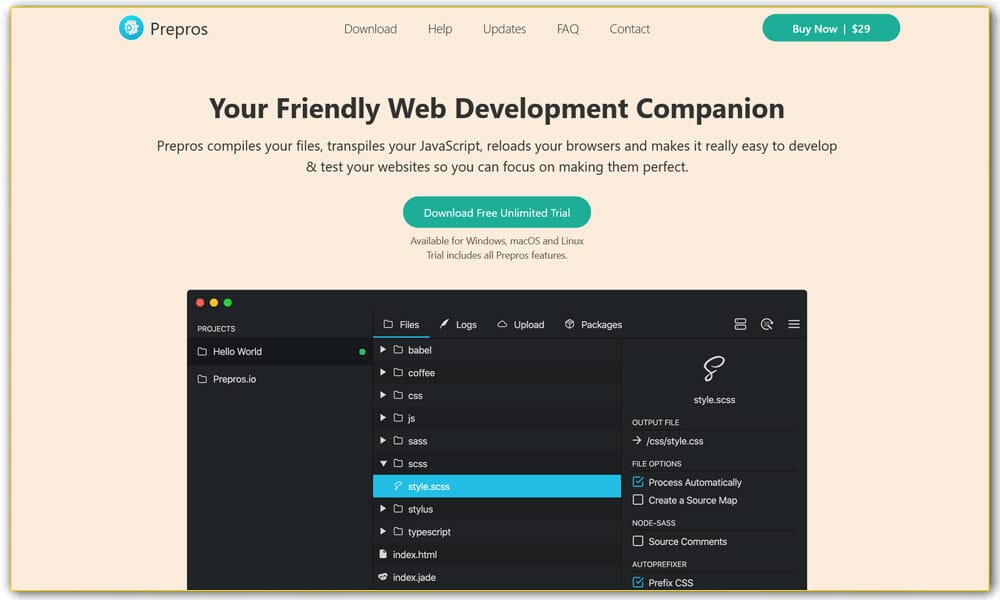1000x600 pixels.
Task: Click the Prepros logo icon in the header
Action: click(x=131, y=29)
